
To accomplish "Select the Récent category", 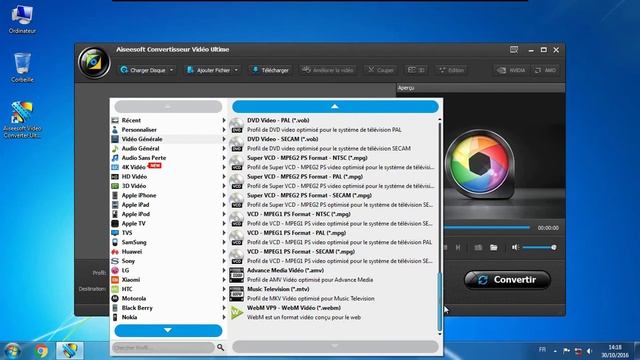I will [168, 120].
